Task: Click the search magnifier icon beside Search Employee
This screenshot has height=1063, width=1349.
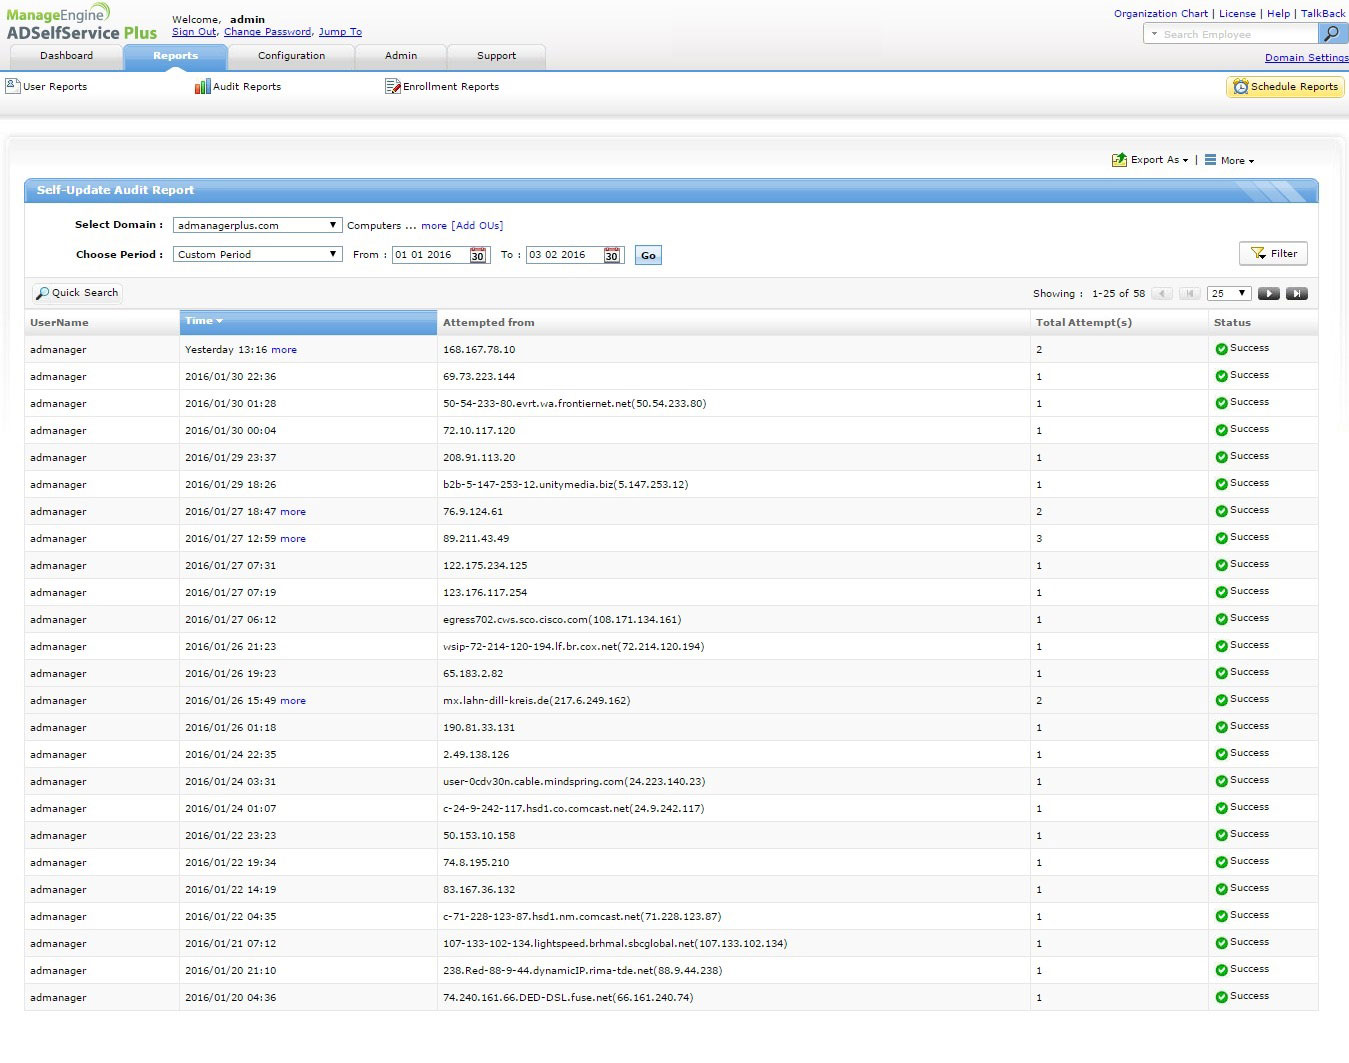Action: 1331,34
